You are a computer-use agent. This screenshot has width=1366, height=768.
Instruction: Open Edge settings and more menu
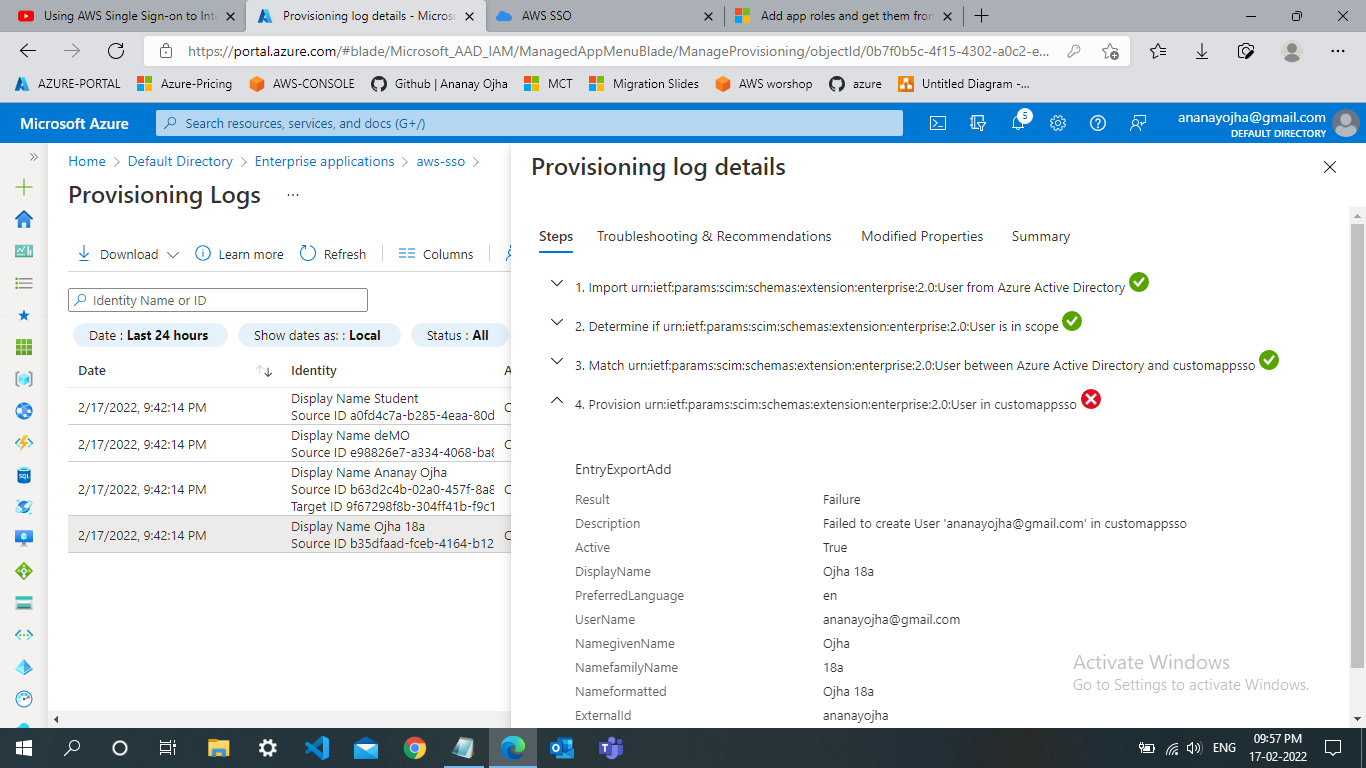1338,51
